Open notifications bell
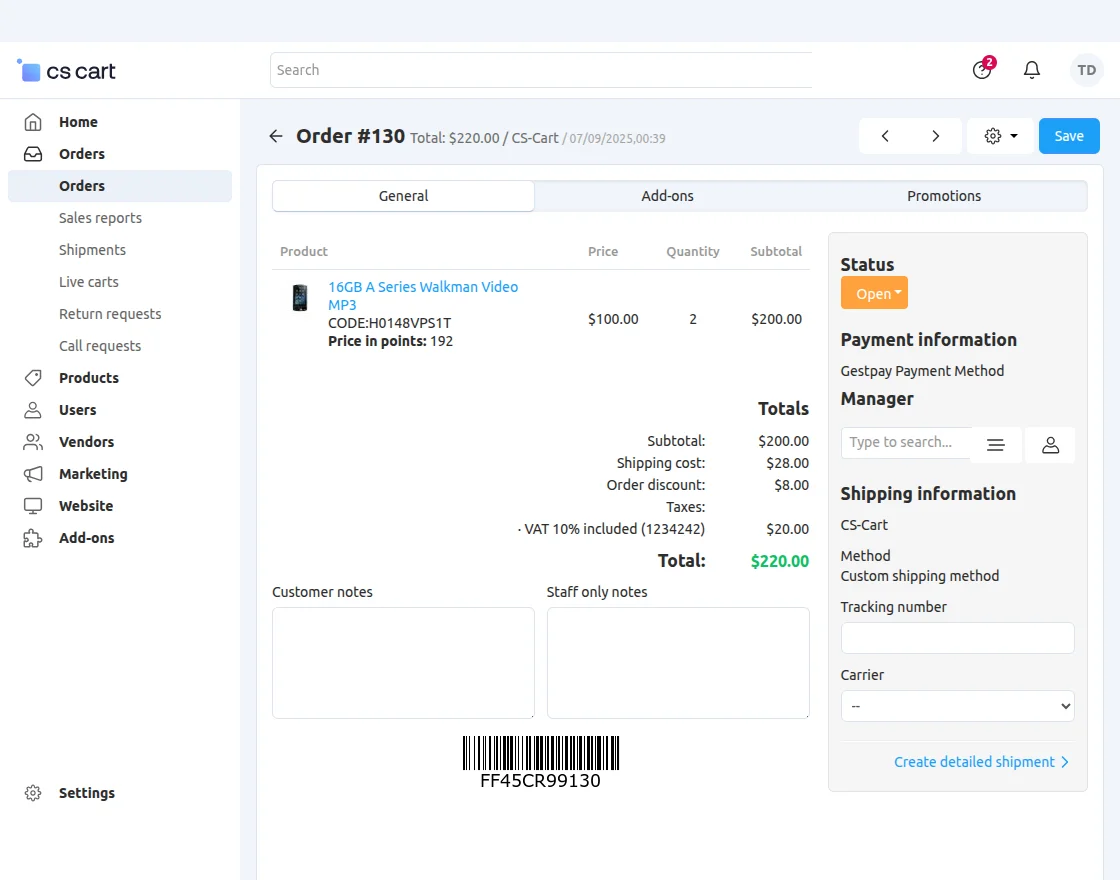The height and width of the screenshot is (880, 1120). click(x=1031, y=69)
